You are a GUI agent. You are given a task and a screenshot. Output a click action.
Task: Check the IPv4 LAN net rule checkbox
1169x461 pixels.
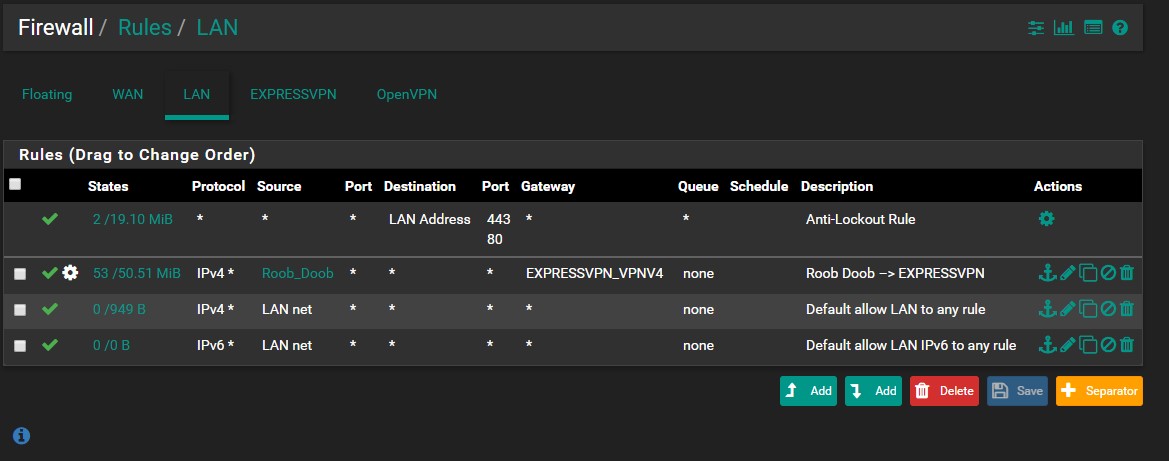(20, 310)
